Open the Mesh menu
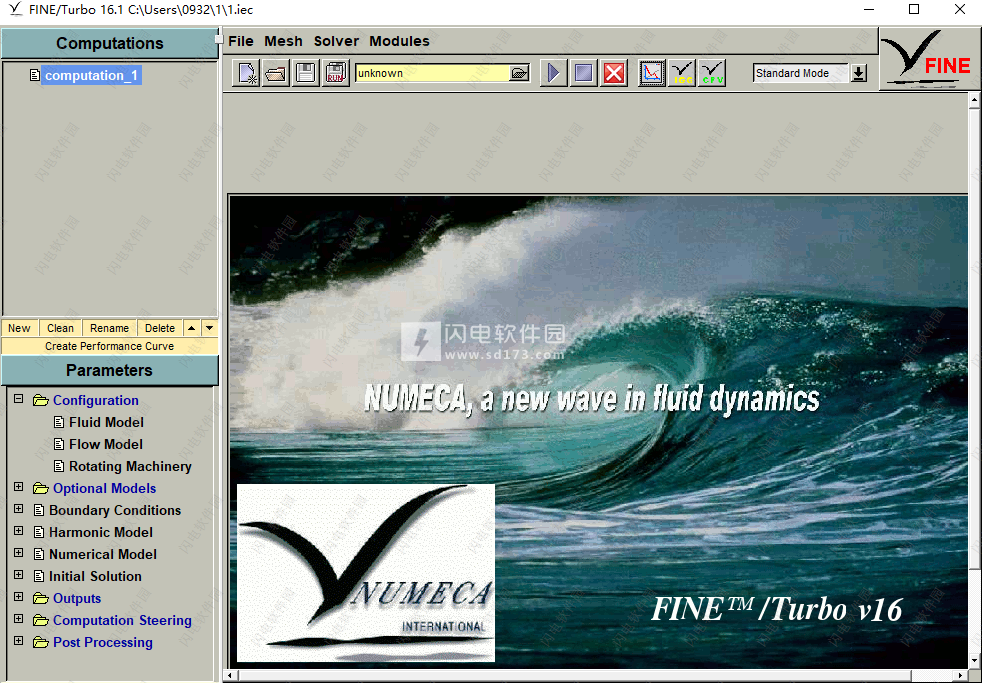Screen dimensions: 982x683 tap(283, 41)
